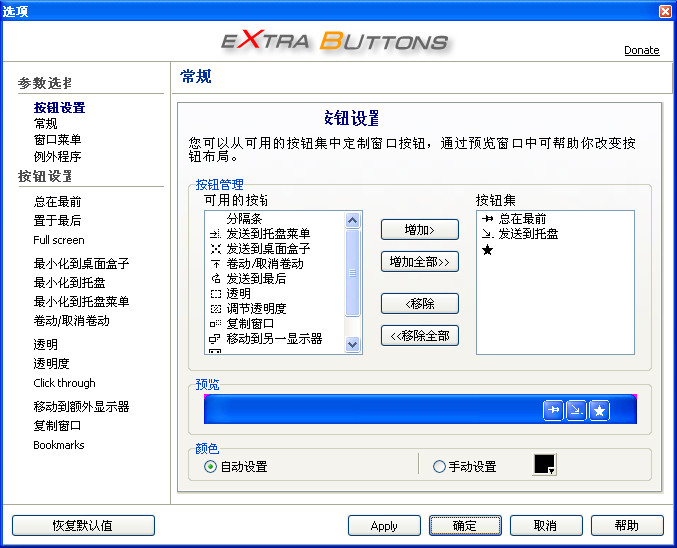Select the 透明 icon in available list
The image size is (677, 548).
pyautogui.click(x=215, y=294)
